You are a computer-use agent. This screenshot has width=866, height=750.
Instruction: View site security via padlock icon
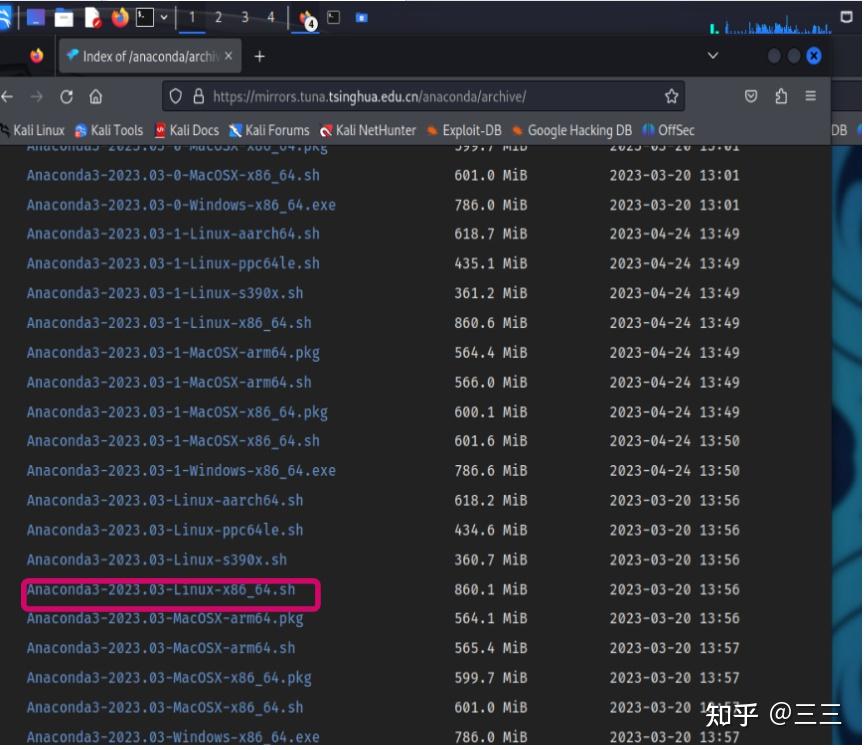199,94
